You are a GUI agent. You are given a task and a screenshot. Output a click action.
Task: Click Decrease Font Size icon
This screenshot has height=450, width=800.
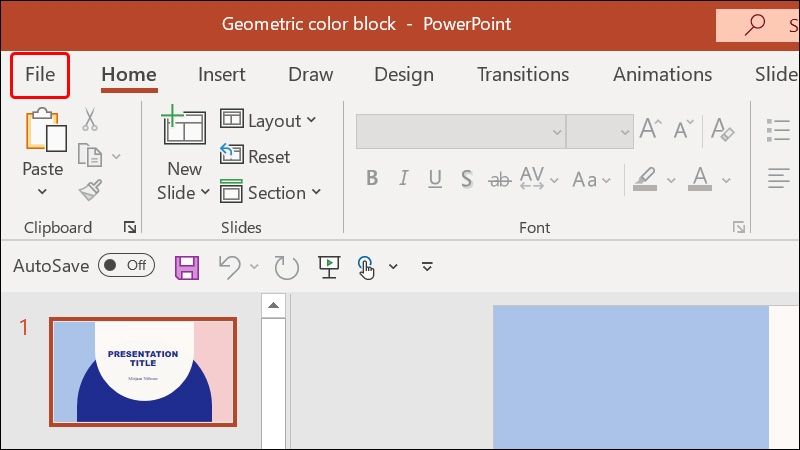tap(683, 129)
